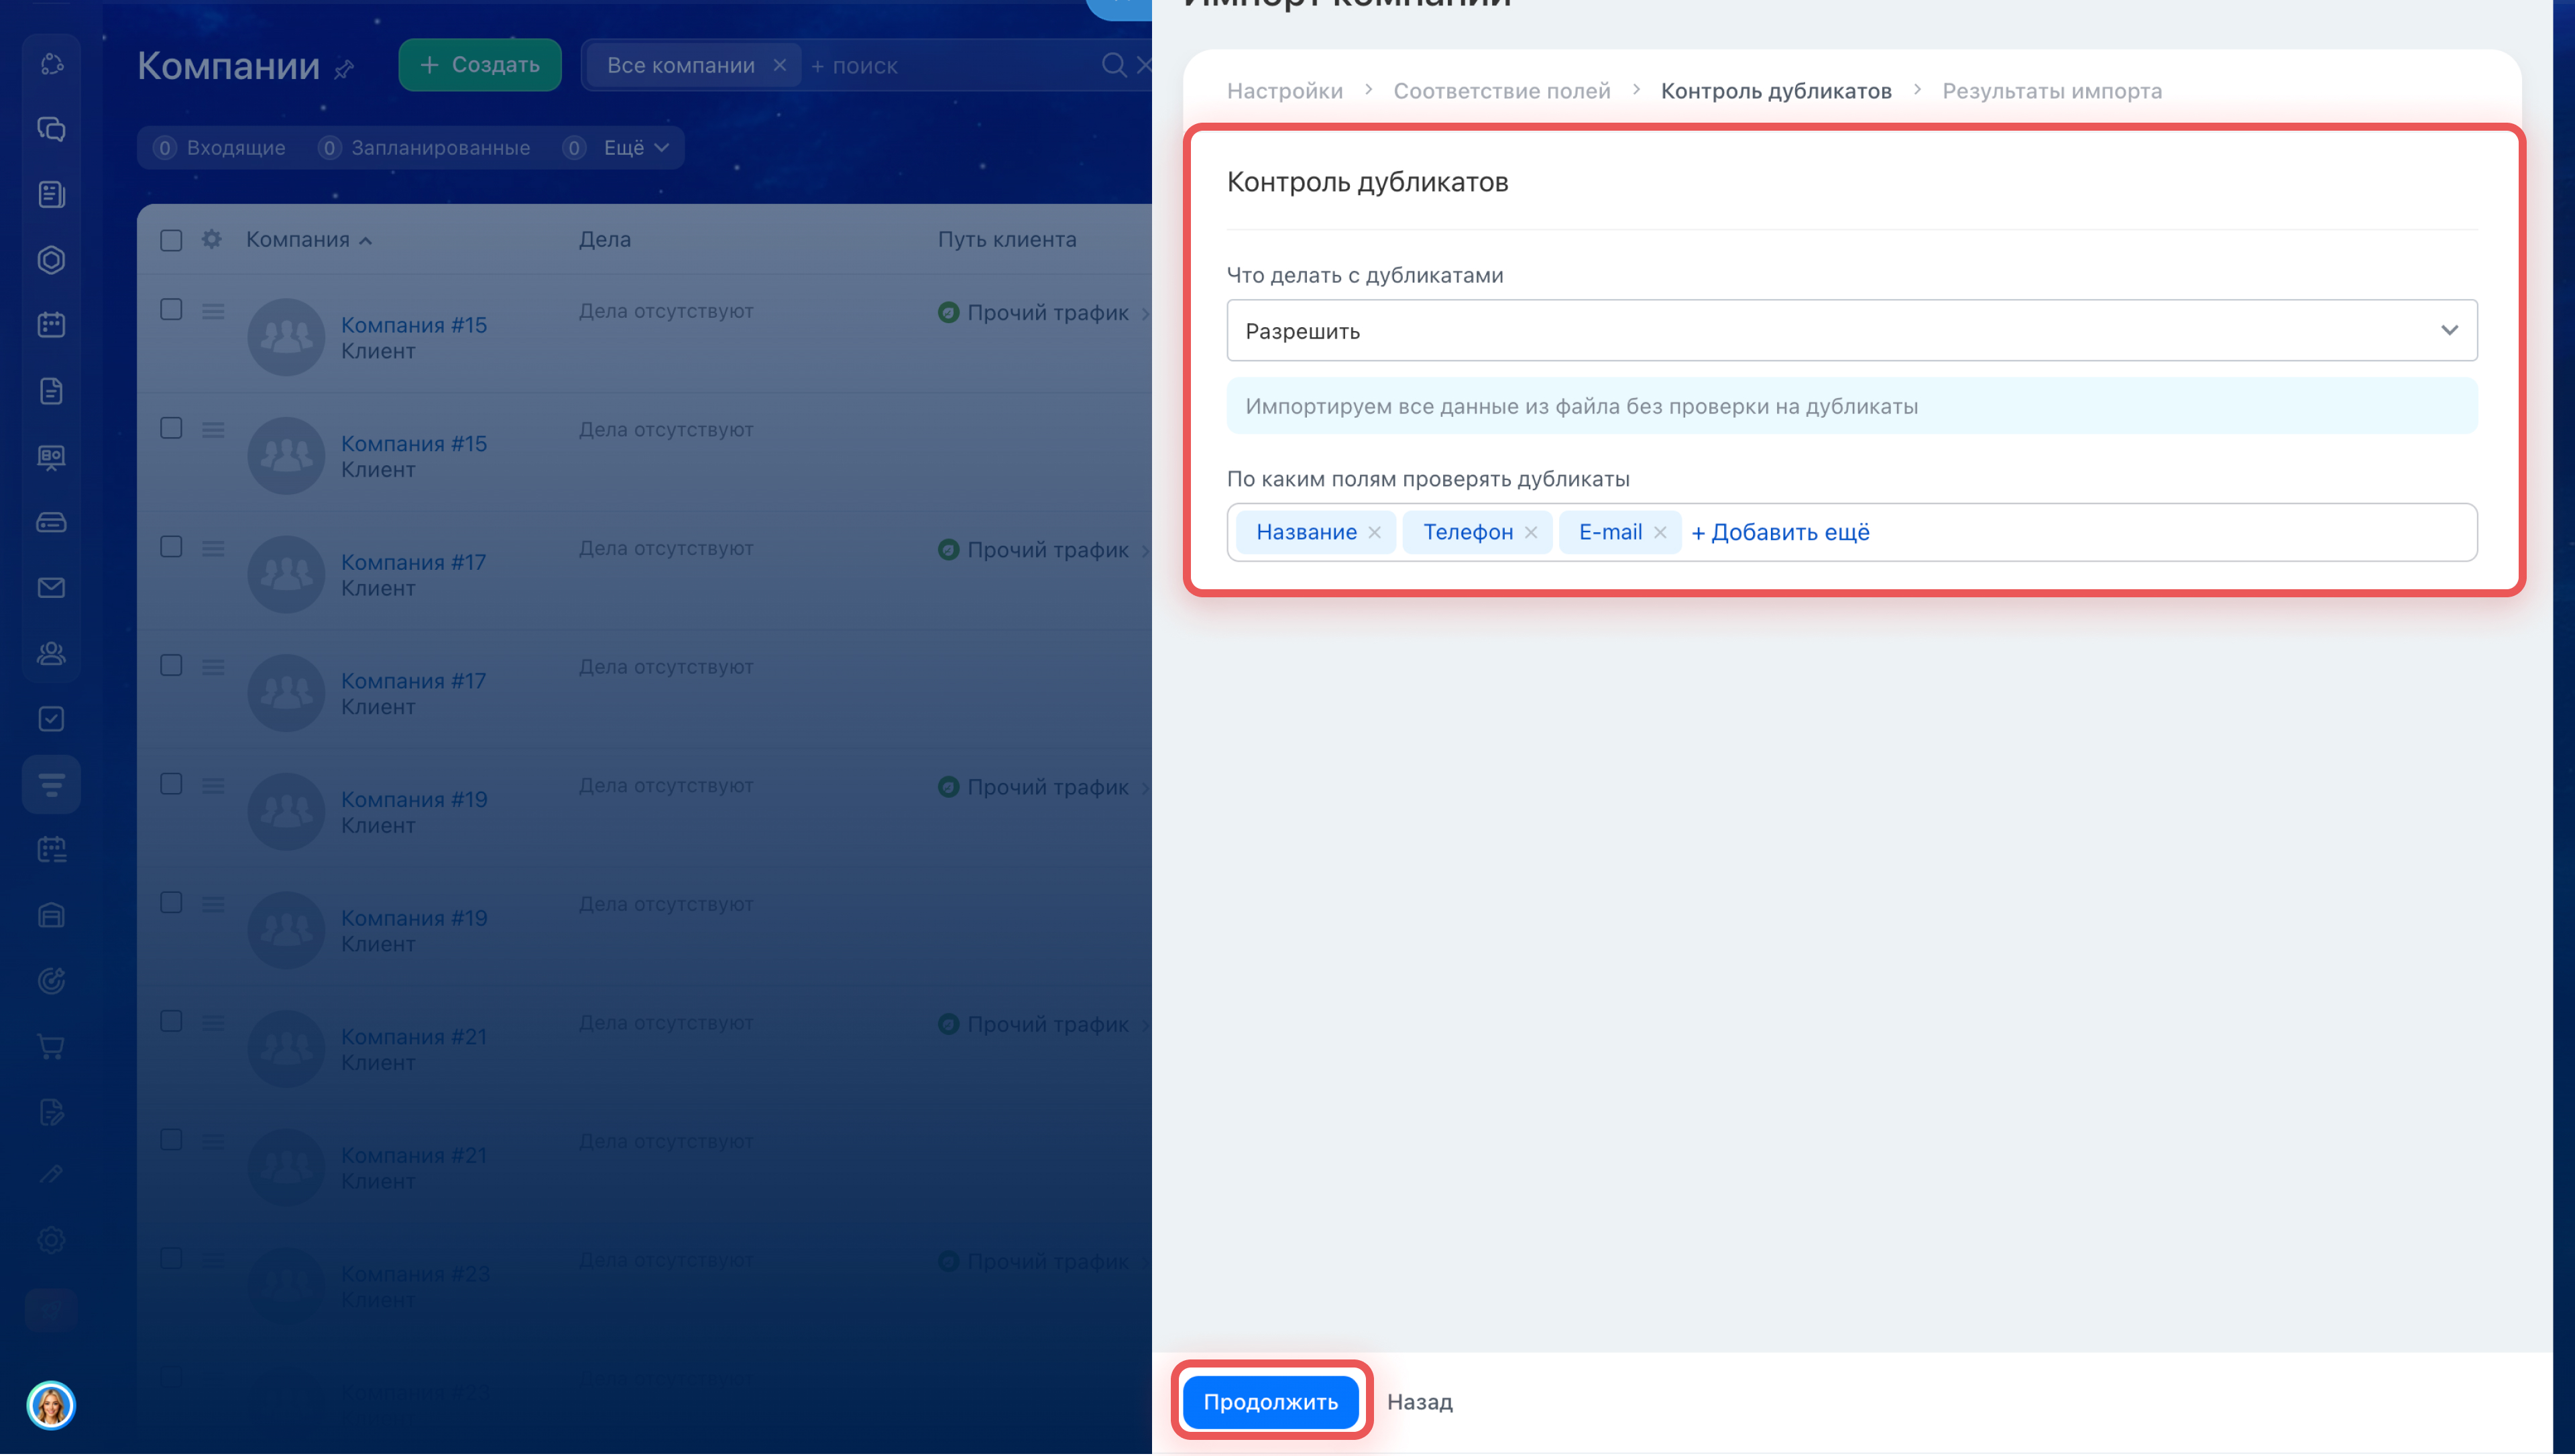2575x1456 pixels.
Task: Click the Добавить ещё link
Action: pyautogui.click(x=1780, y=533)
